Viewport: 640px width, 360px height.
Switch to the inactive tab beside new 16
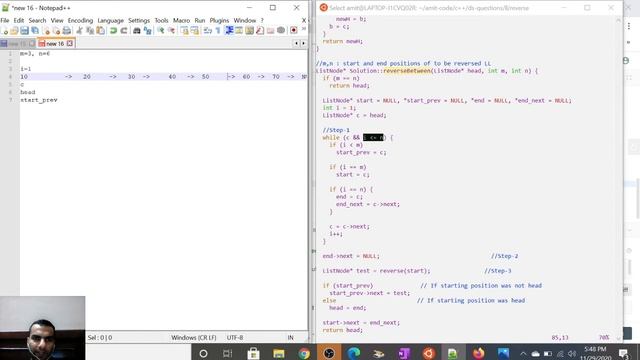click(18, 44)
